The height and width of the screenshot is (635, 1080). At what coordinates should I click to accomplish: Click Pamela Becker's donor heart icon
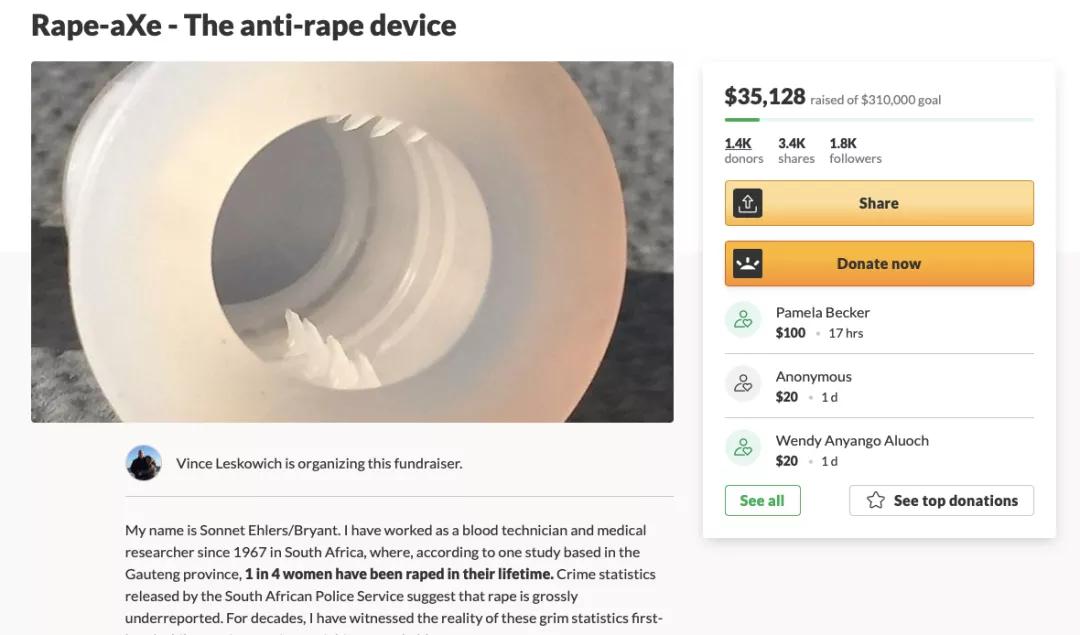(743, 320)
